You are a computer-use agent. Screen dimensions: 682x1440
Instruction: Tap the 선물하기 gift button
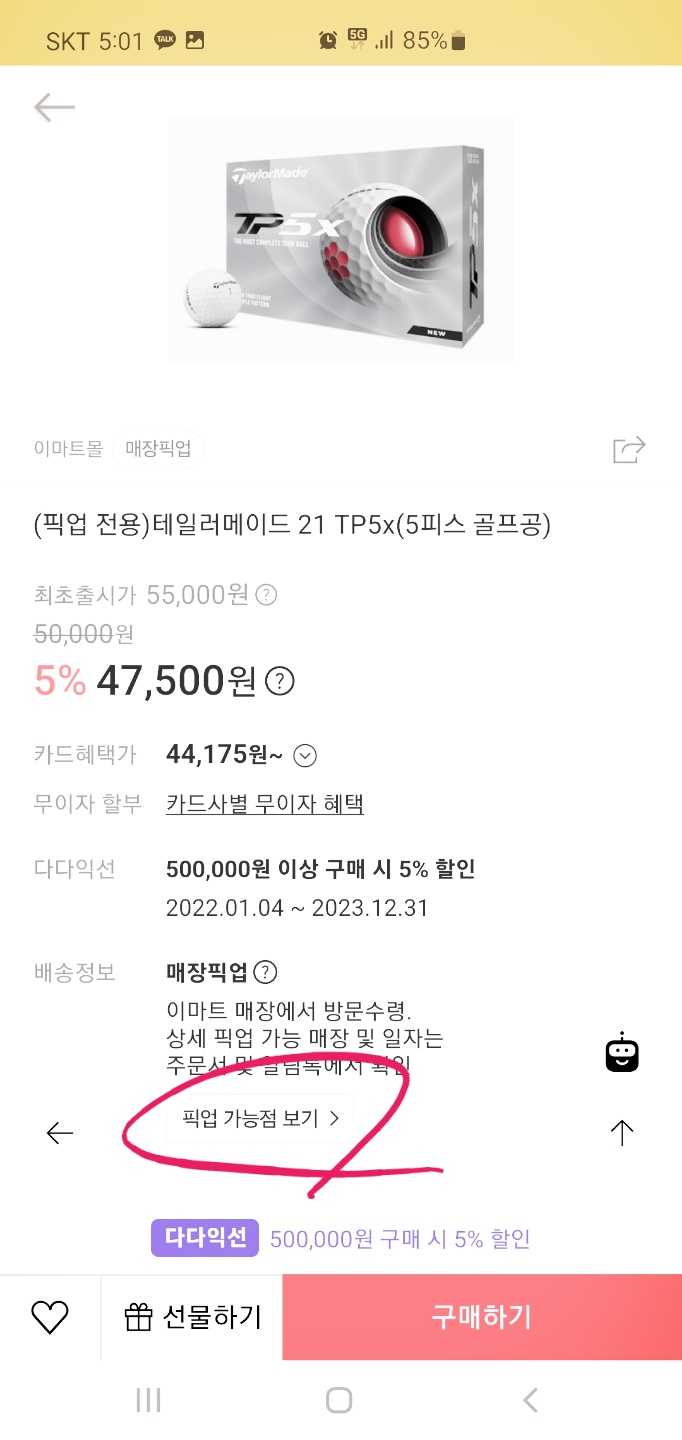pyautogui.click(x=192, y=1317)
